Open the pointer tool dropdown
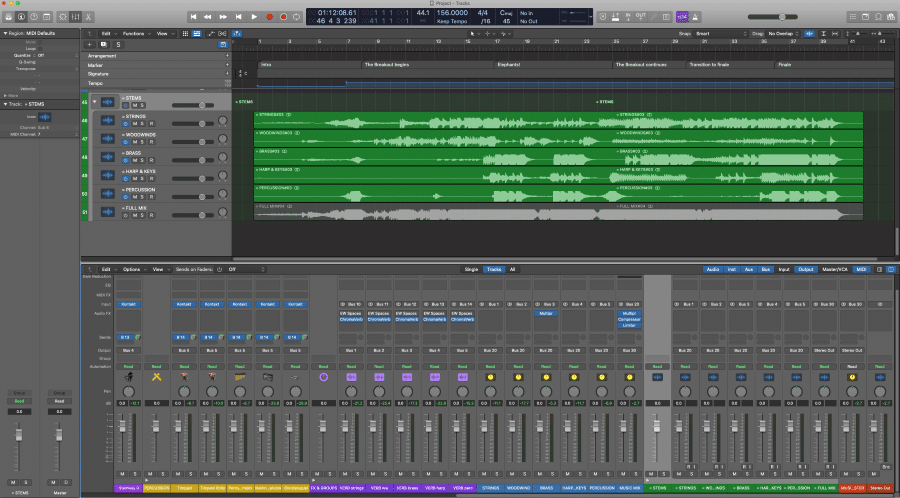The width and height of the screenshot is (900, 498). click(473, 33)
